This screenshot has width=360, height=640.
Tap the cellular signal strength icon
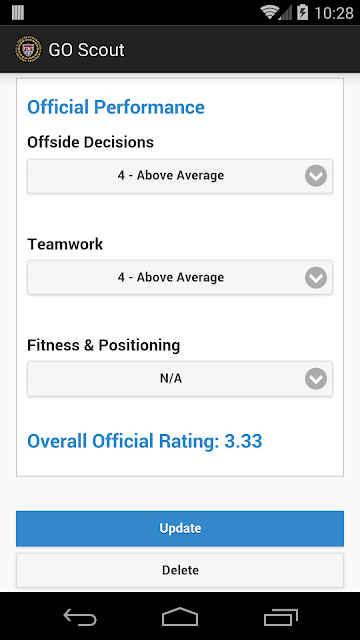coord(285,13)
